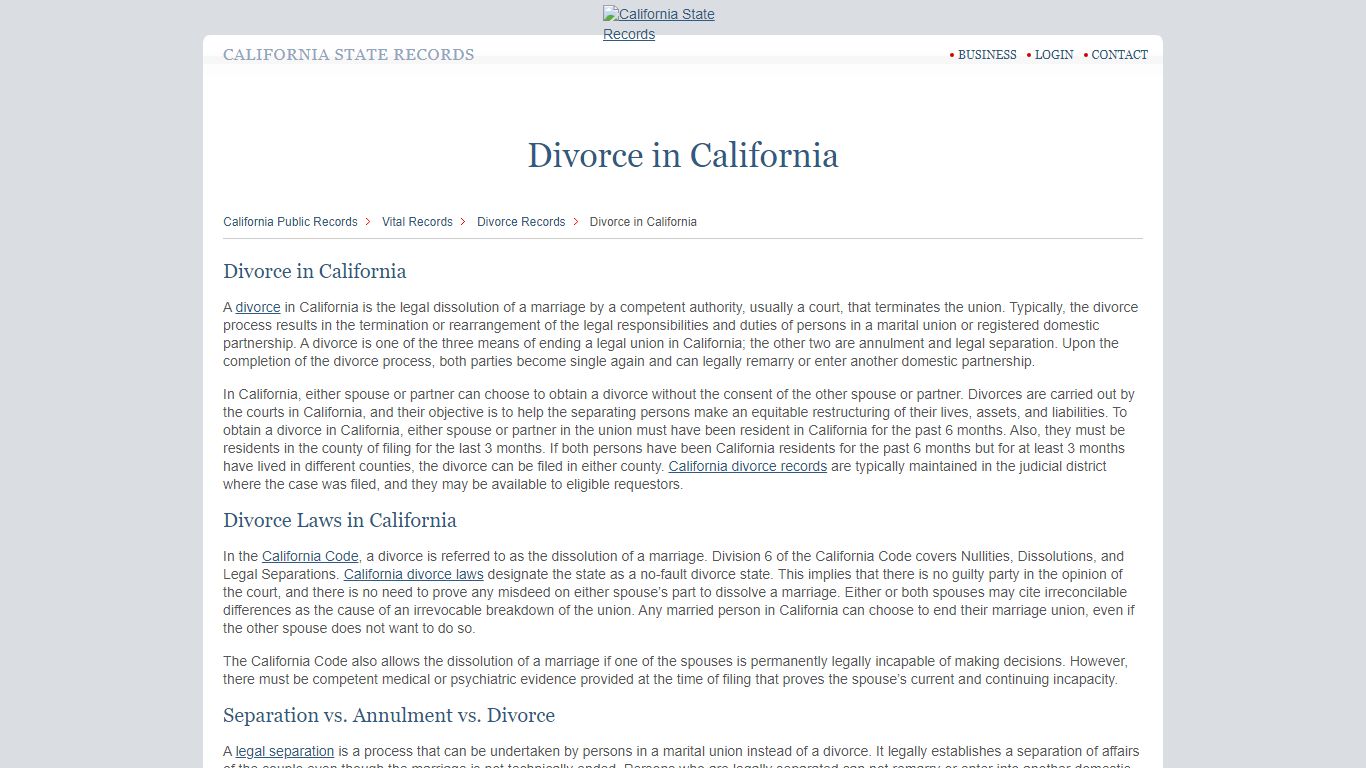1366x768 pixels.
Task: Open the CONTACT menu item
Action: [x=1119, y=55]
